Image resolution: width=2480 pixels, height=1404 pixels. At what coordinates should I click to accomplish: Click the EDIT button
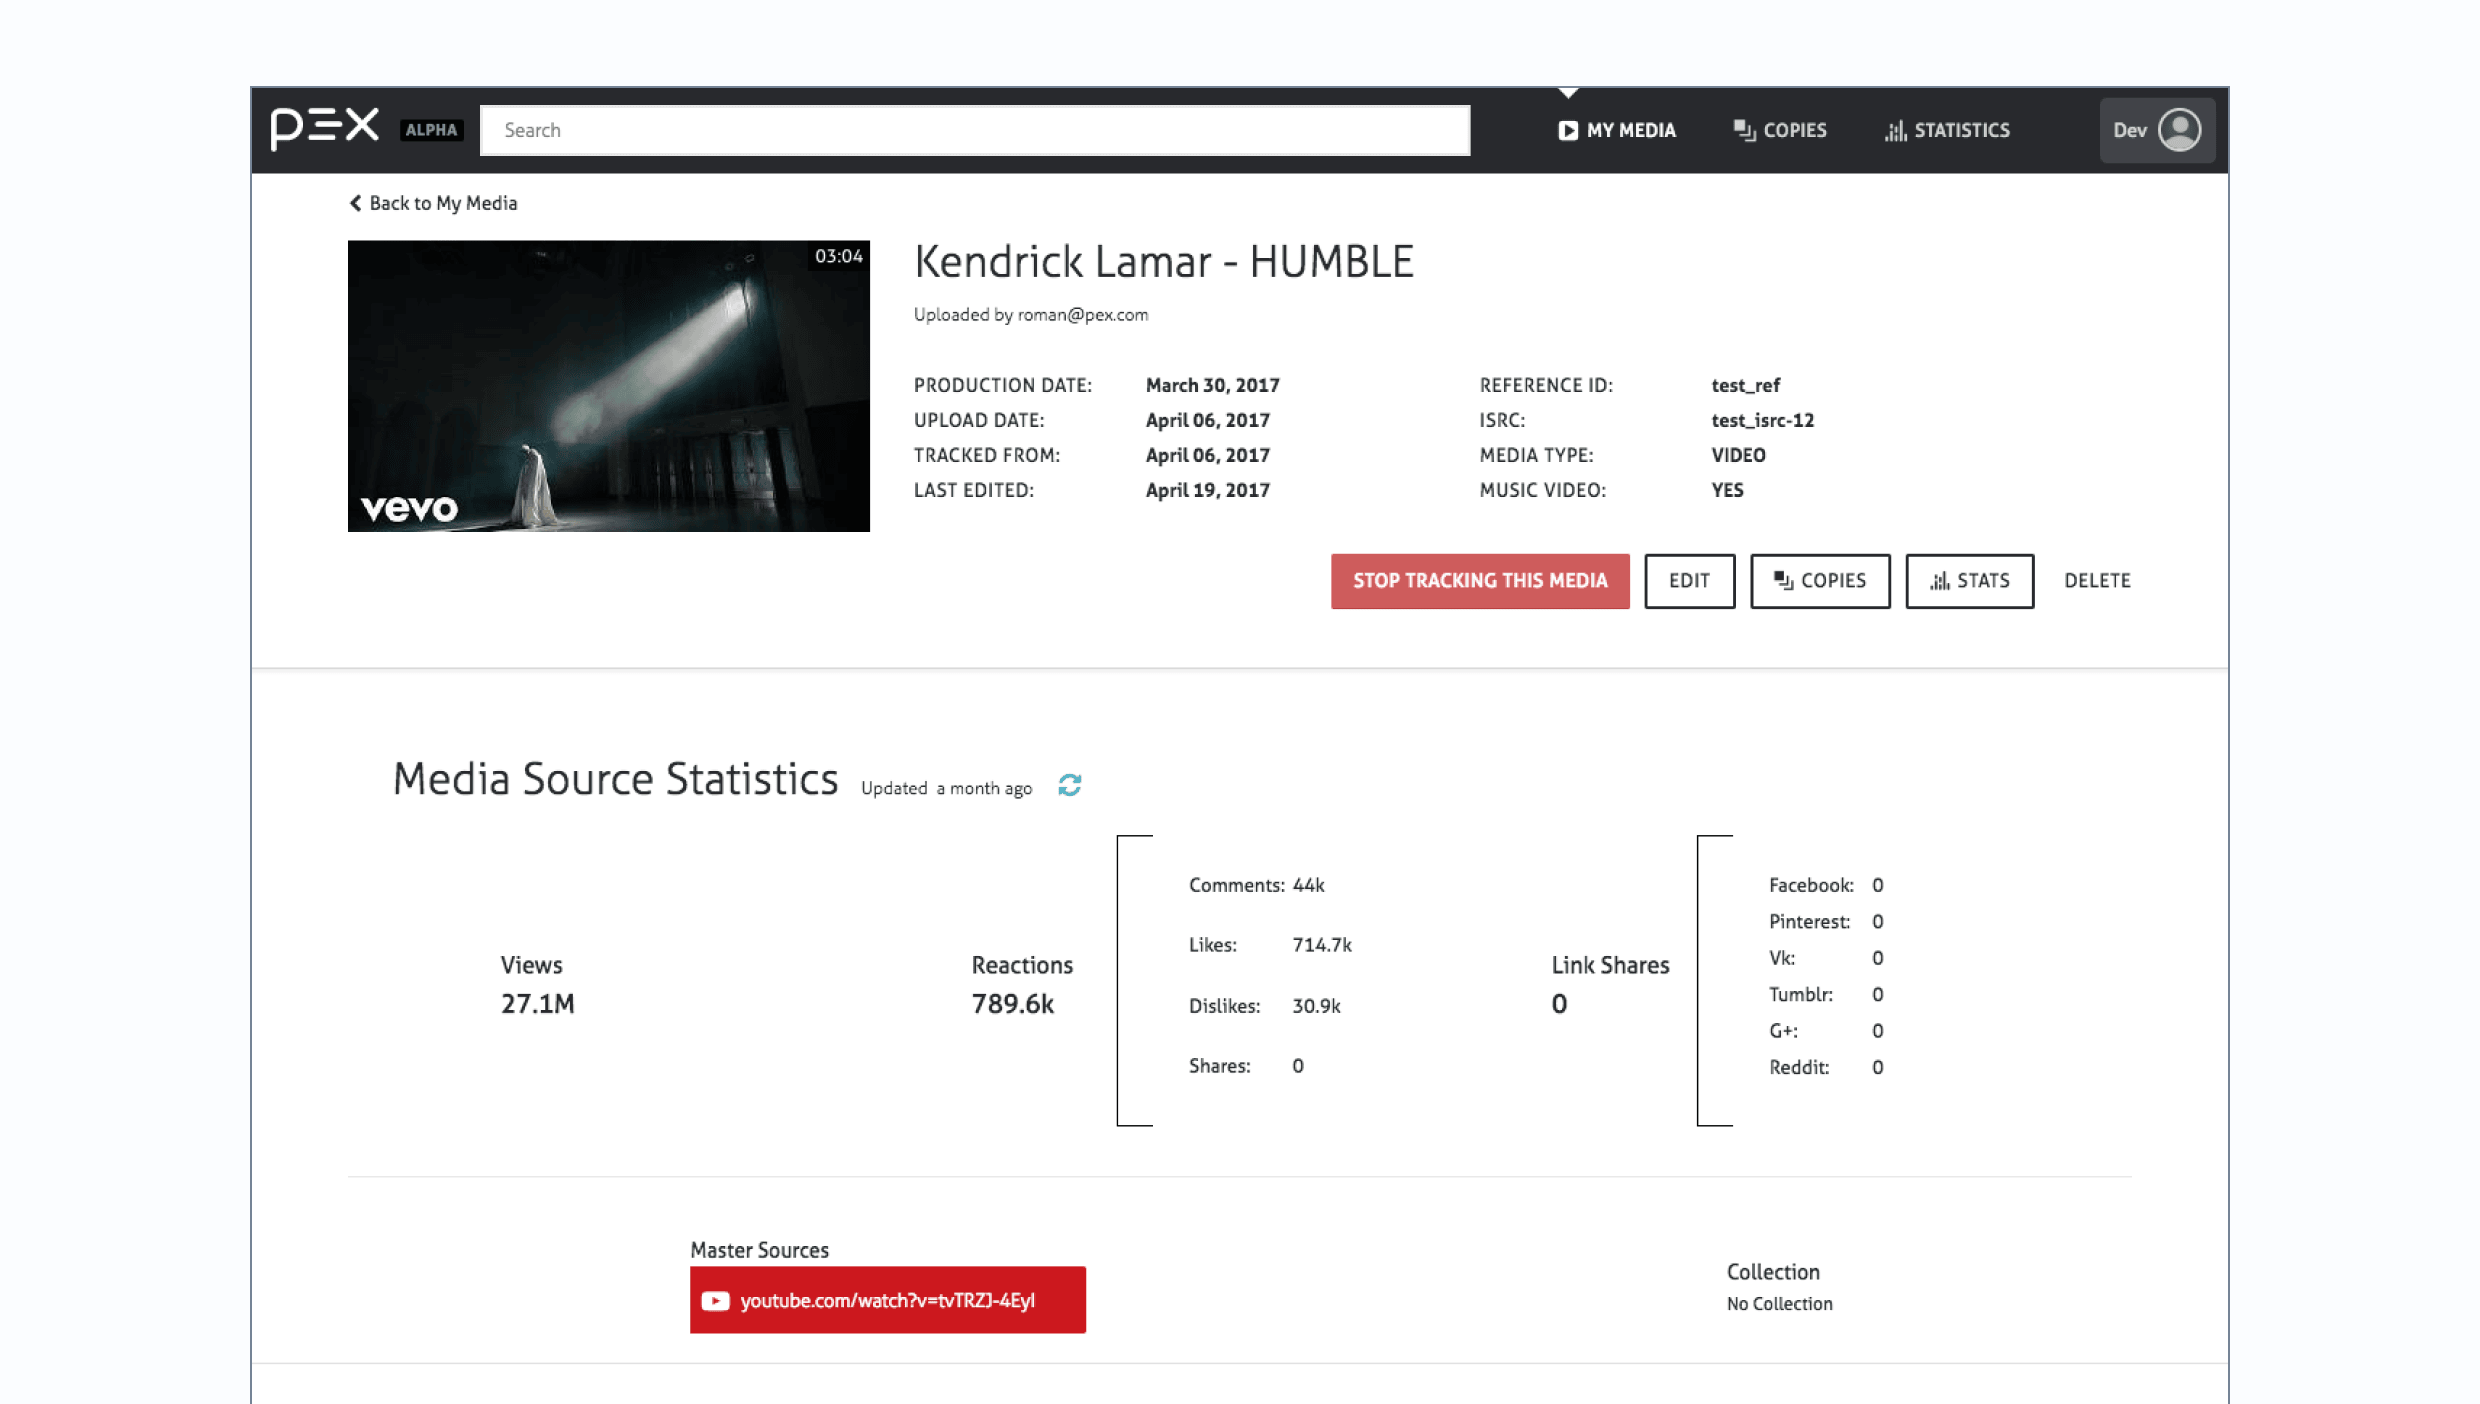coord(1690,581)
